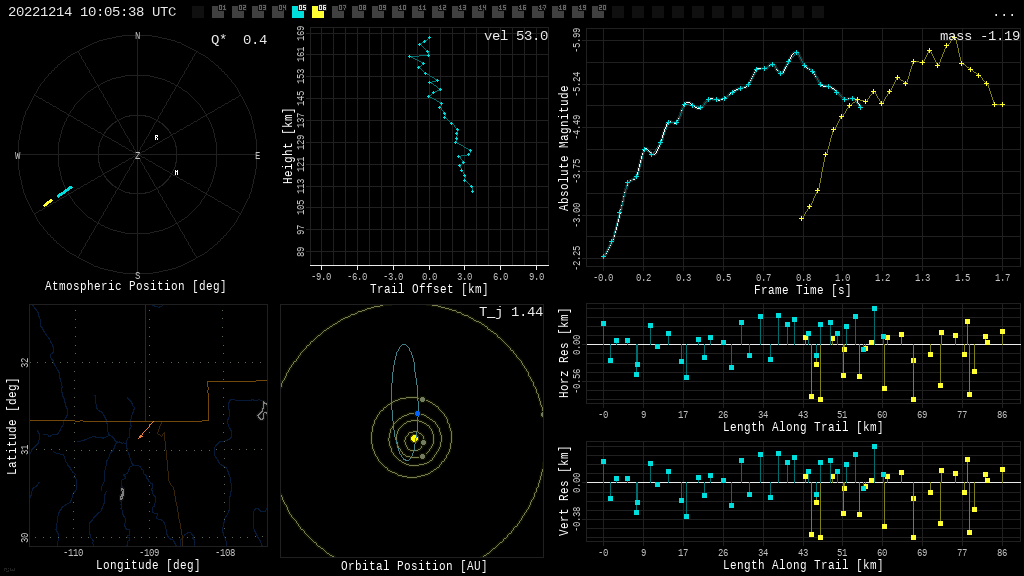Image resolution: width=1024 pixels, height=576 pixels.
Task: Click the orange meteor ground track on map
Action: point(146,430)
